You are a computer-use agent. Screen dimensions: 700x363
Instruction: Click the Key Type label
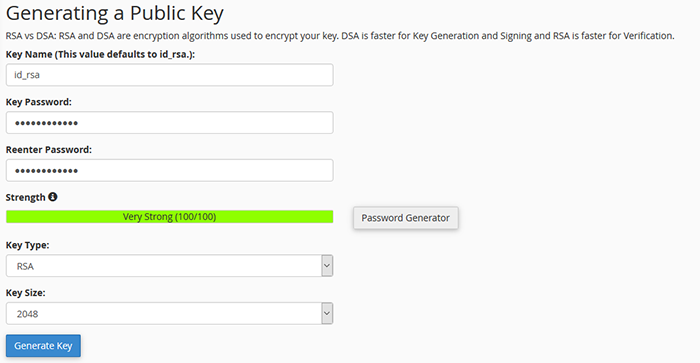coord(27,245)
